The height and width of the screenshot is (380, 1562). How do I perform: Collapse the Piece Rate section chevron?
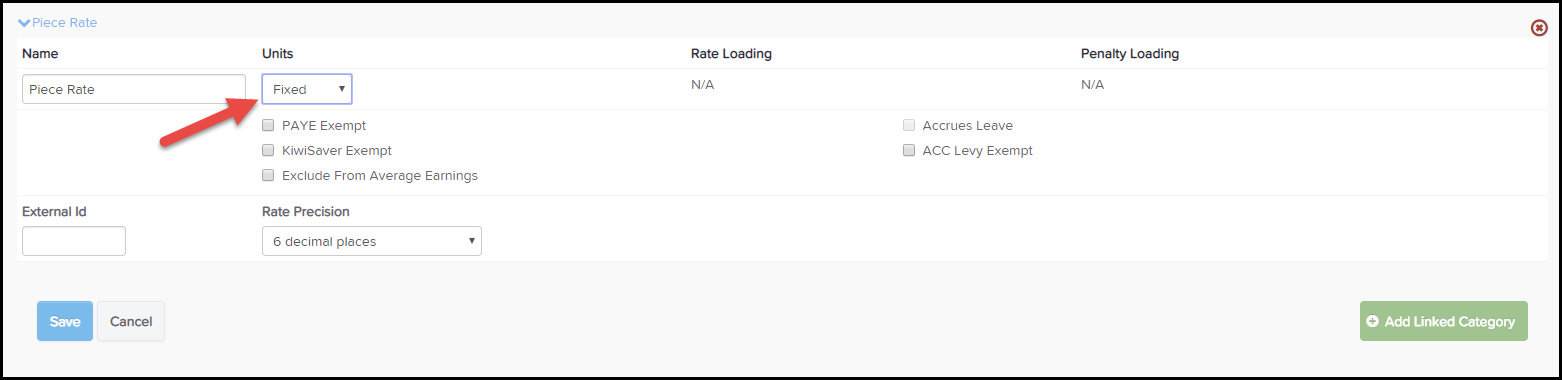(25, 22)
